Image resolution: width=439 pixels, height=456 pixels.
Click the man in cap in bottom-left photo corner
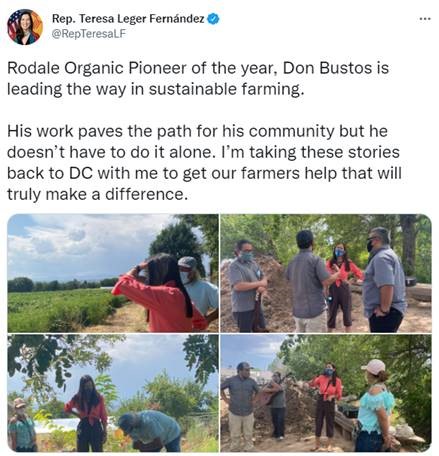[21, 424]
